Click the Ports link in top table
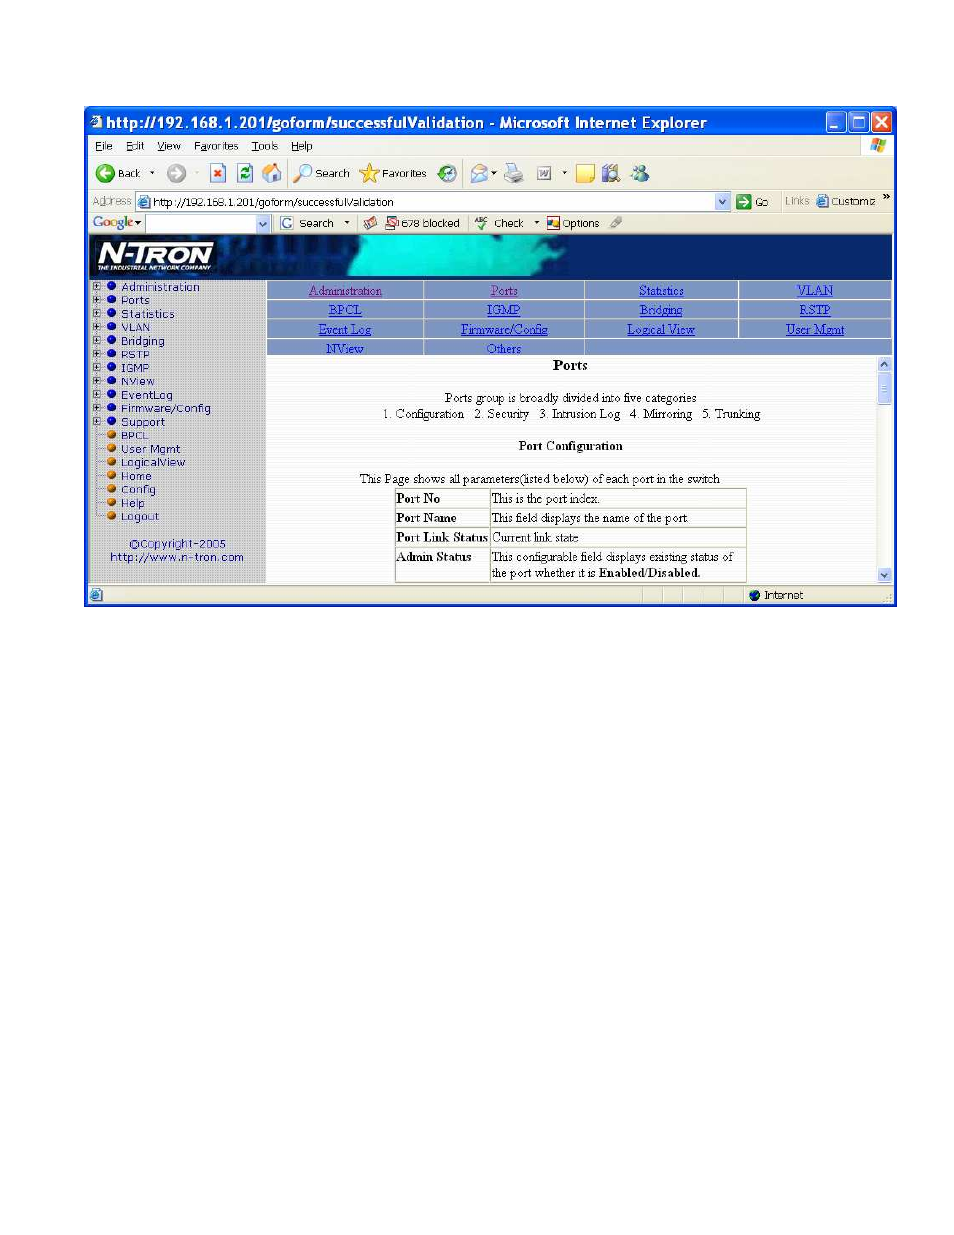954x1235 pixels. click(504, 291)
